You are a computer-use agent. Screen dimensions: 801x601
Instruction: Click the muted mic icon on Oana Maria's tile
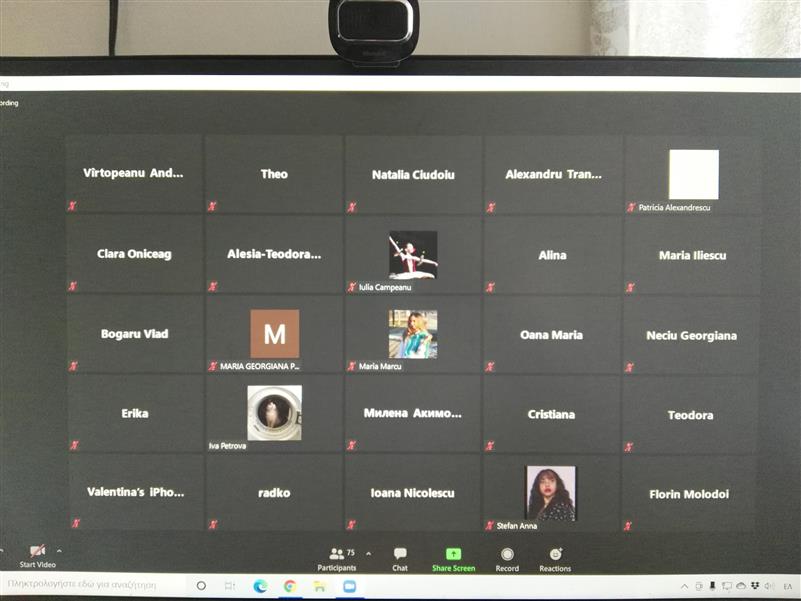click(490, 366)
